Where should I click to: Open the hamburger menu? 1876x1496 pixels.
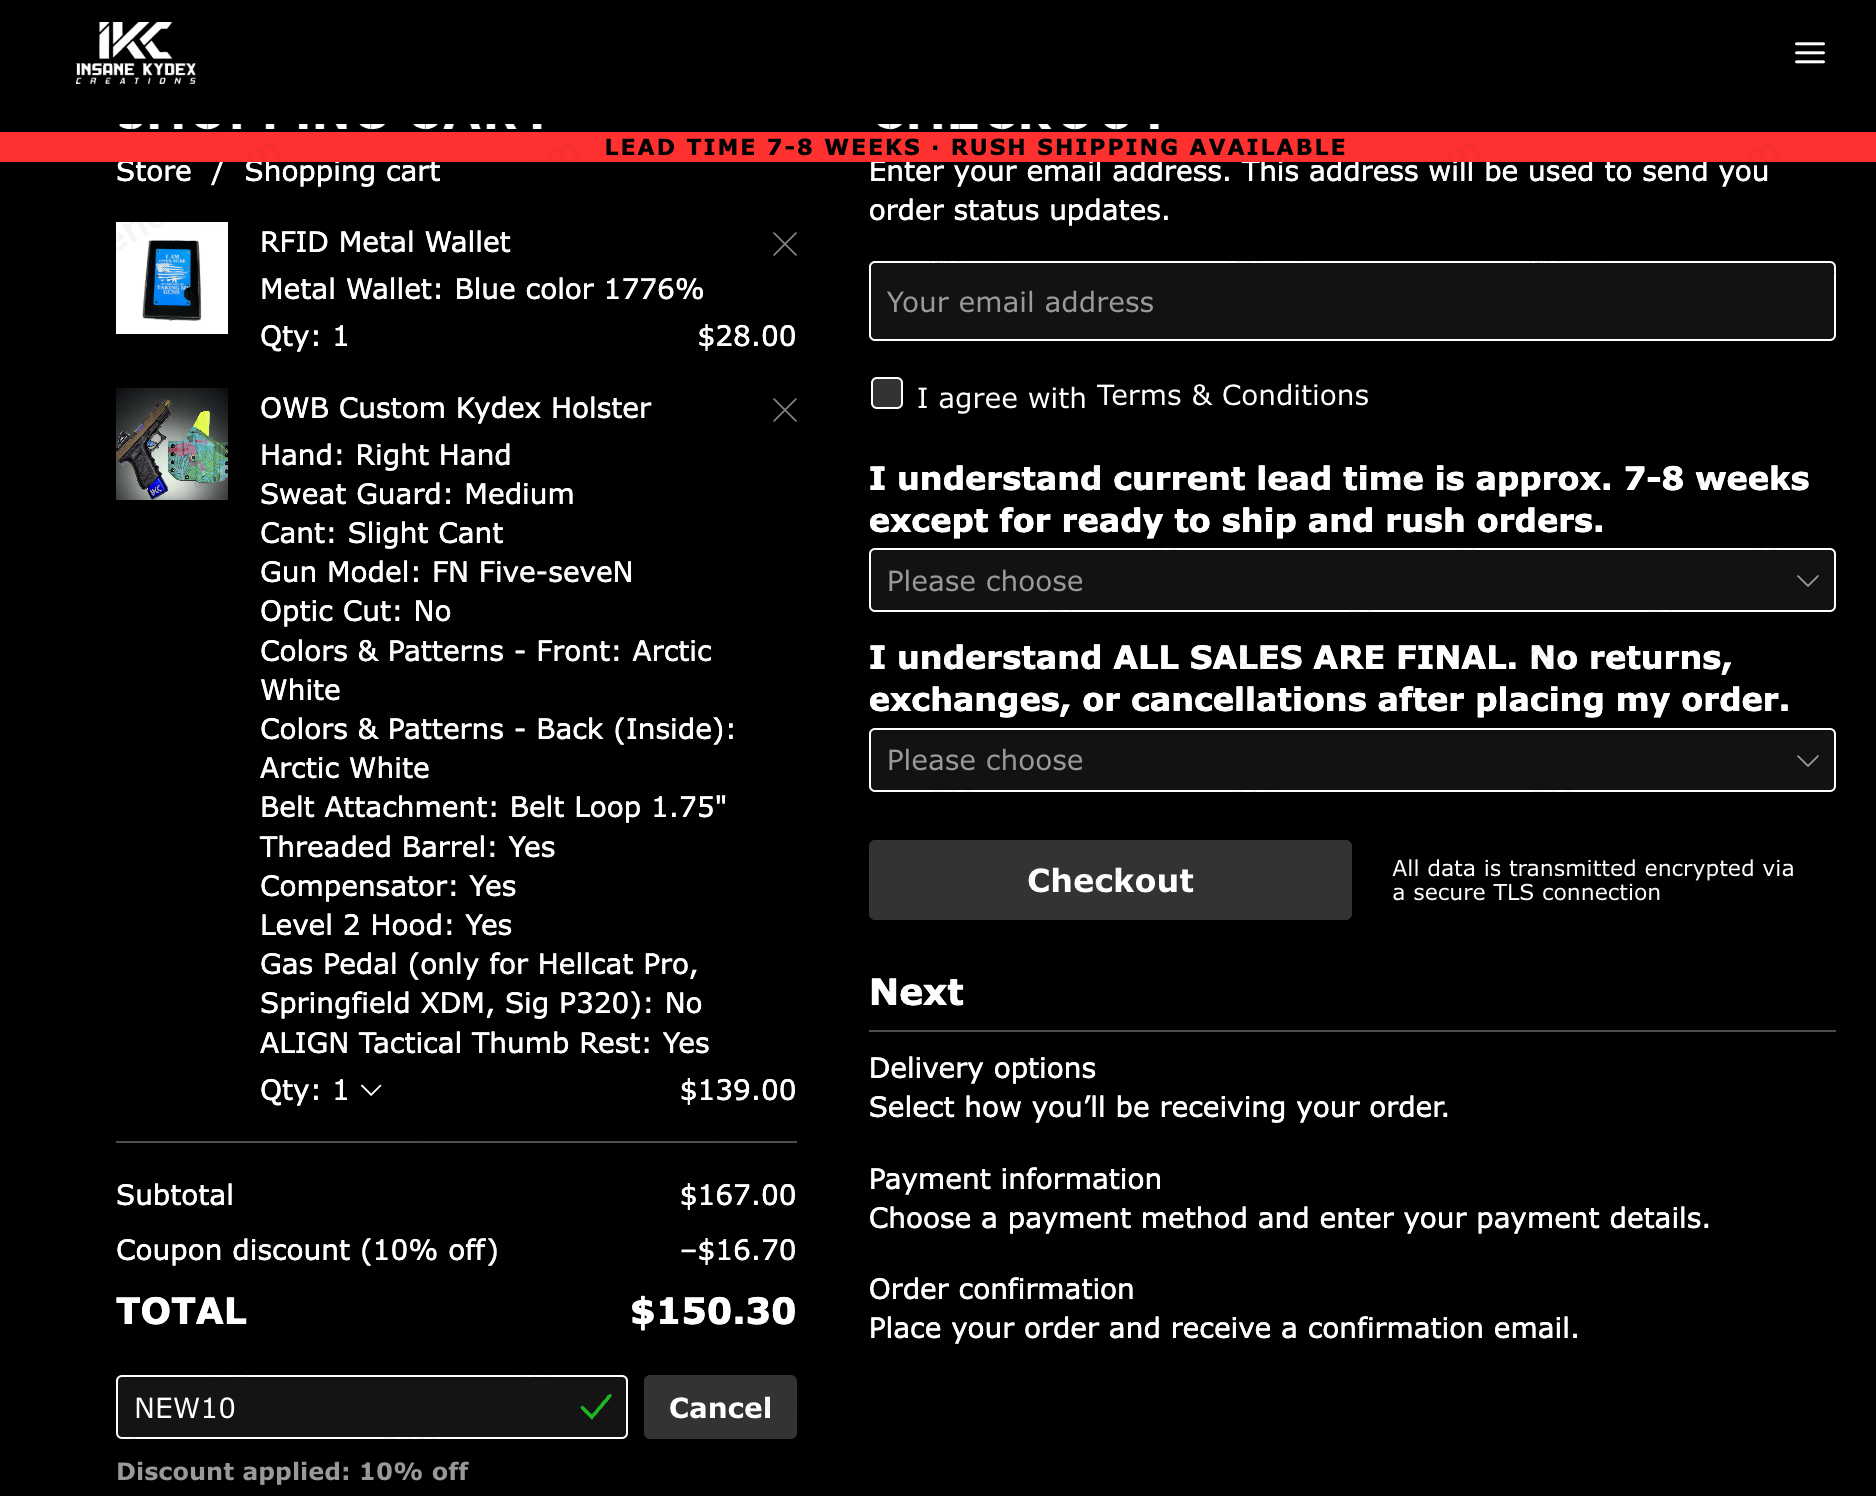pos(1809,52)
